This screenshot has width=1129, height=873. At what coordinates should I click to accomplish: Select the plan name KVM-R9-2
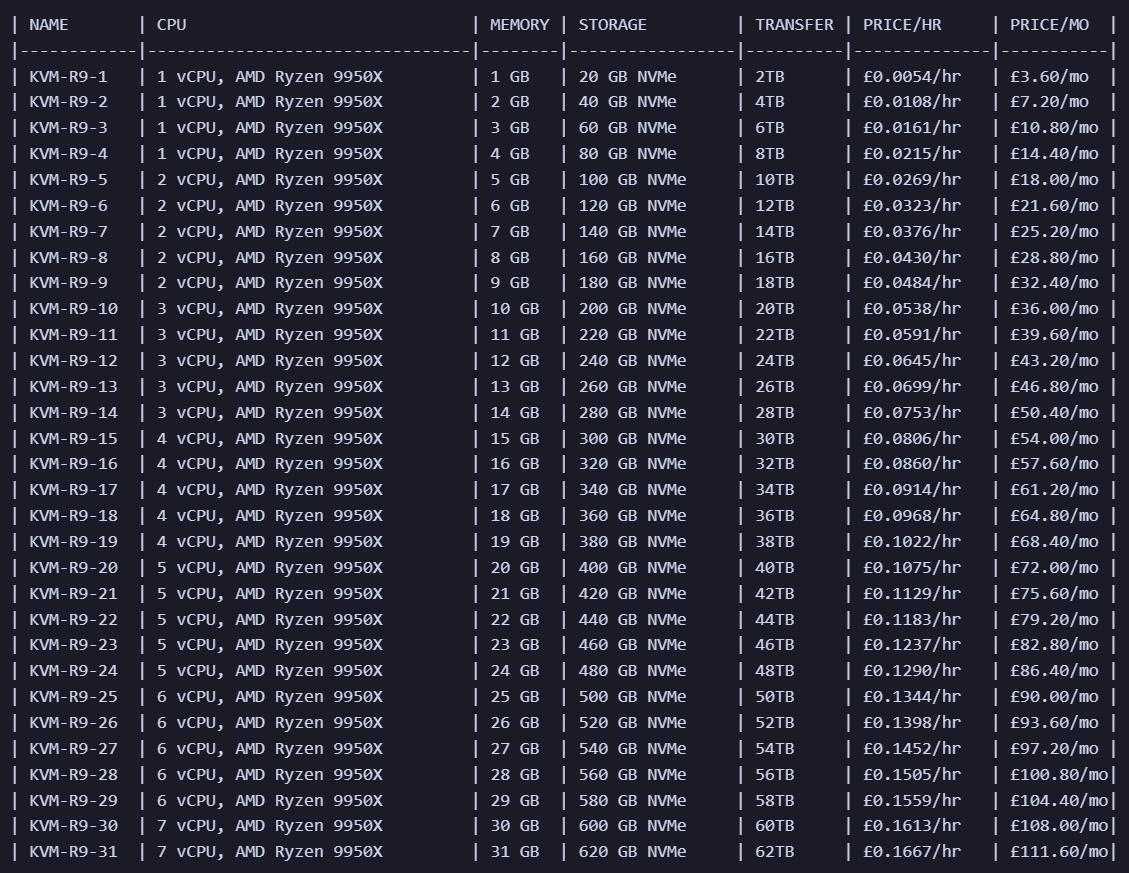[68, 102]
